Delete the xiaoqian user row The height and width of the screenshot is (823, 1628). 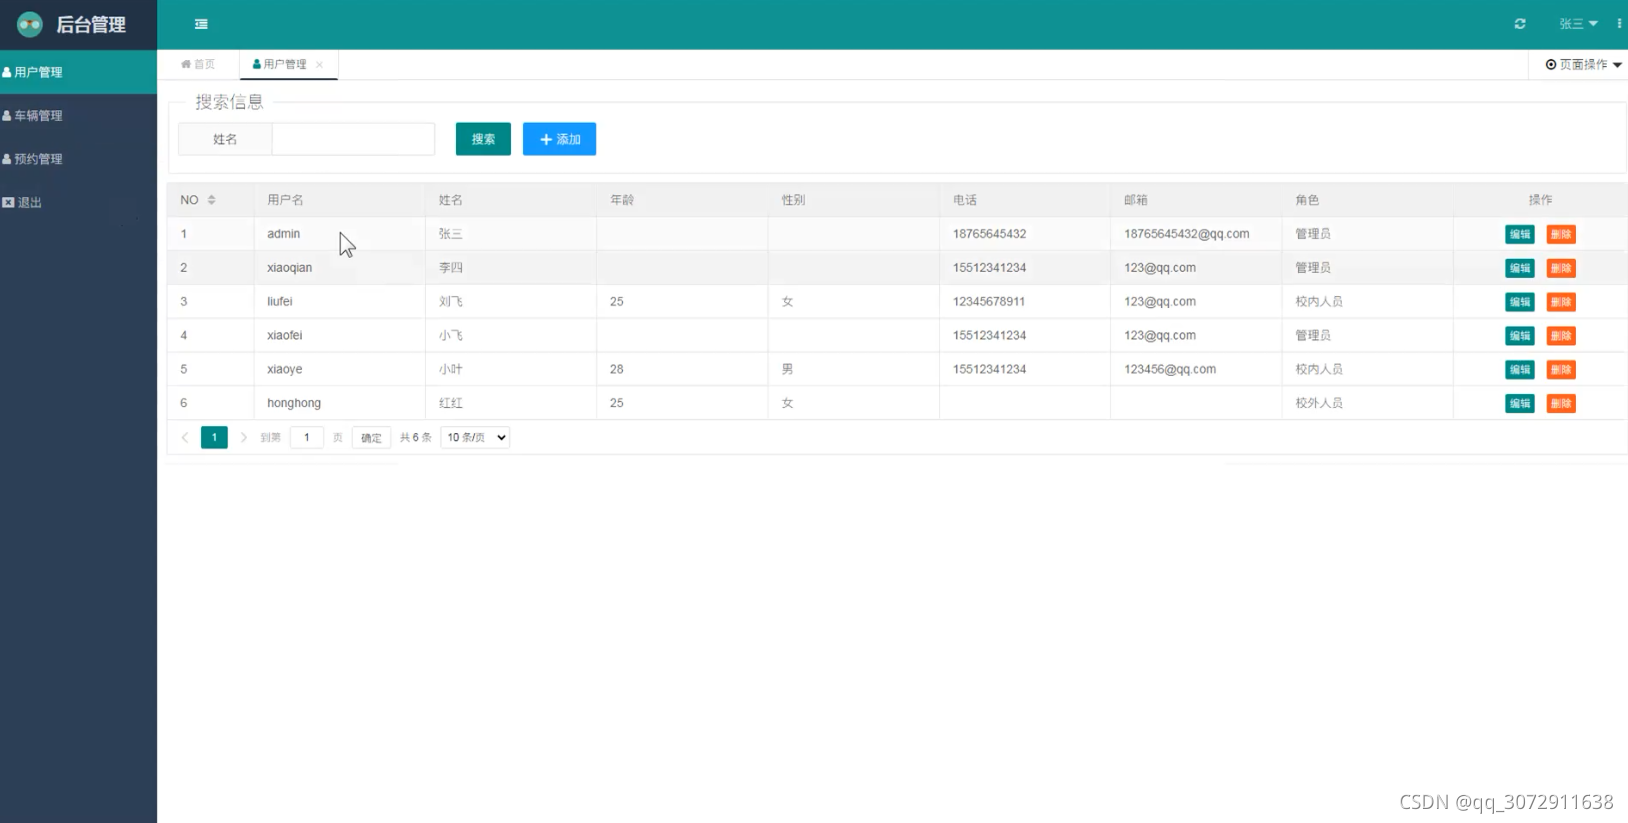(1561, 268)
